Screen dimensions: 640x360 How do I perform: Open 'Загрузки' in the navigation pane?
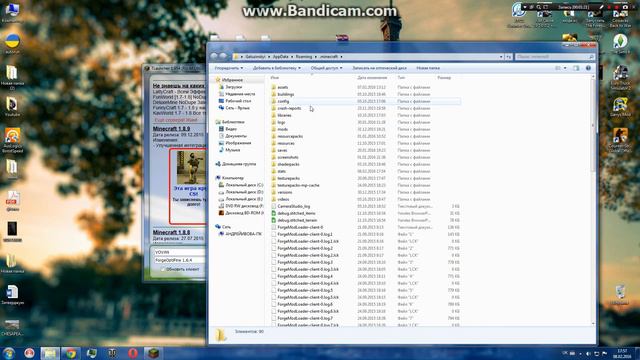[233, 87]
